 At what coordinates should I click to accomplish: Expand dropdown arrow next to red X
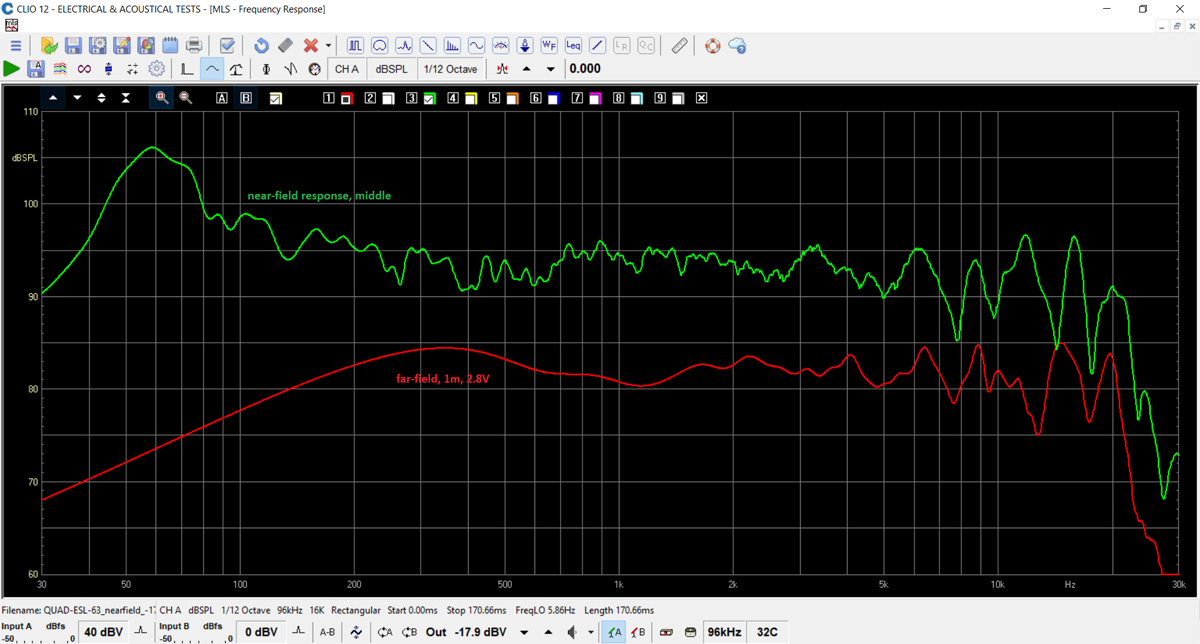tap(328, 45)
